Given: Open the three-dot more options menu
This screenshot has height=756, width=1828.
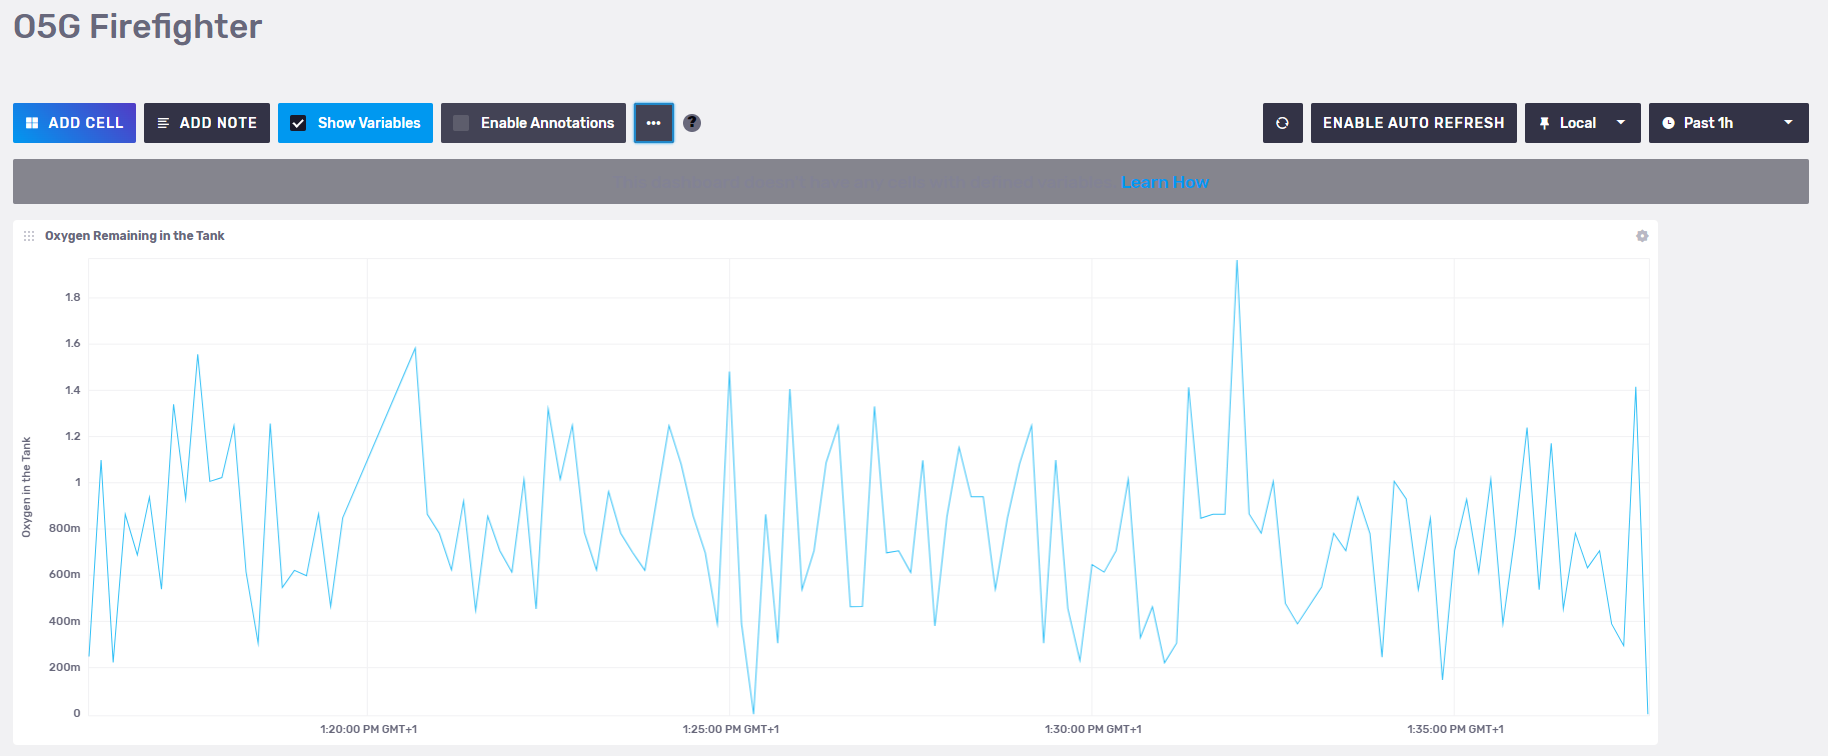Looking at the screenshot, I should (x=654, y=123).
